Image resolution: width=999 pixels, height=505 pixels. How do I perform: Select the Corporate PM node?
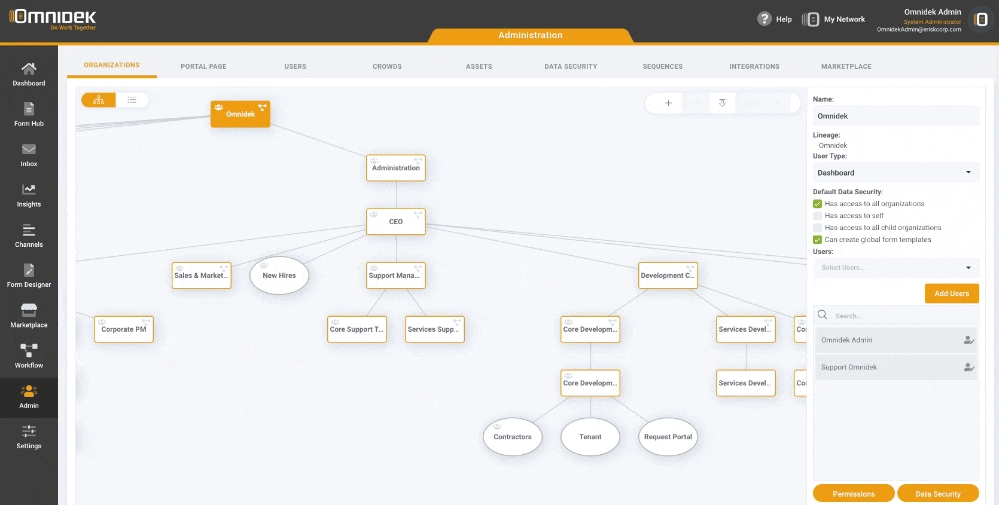coord(124,329)
